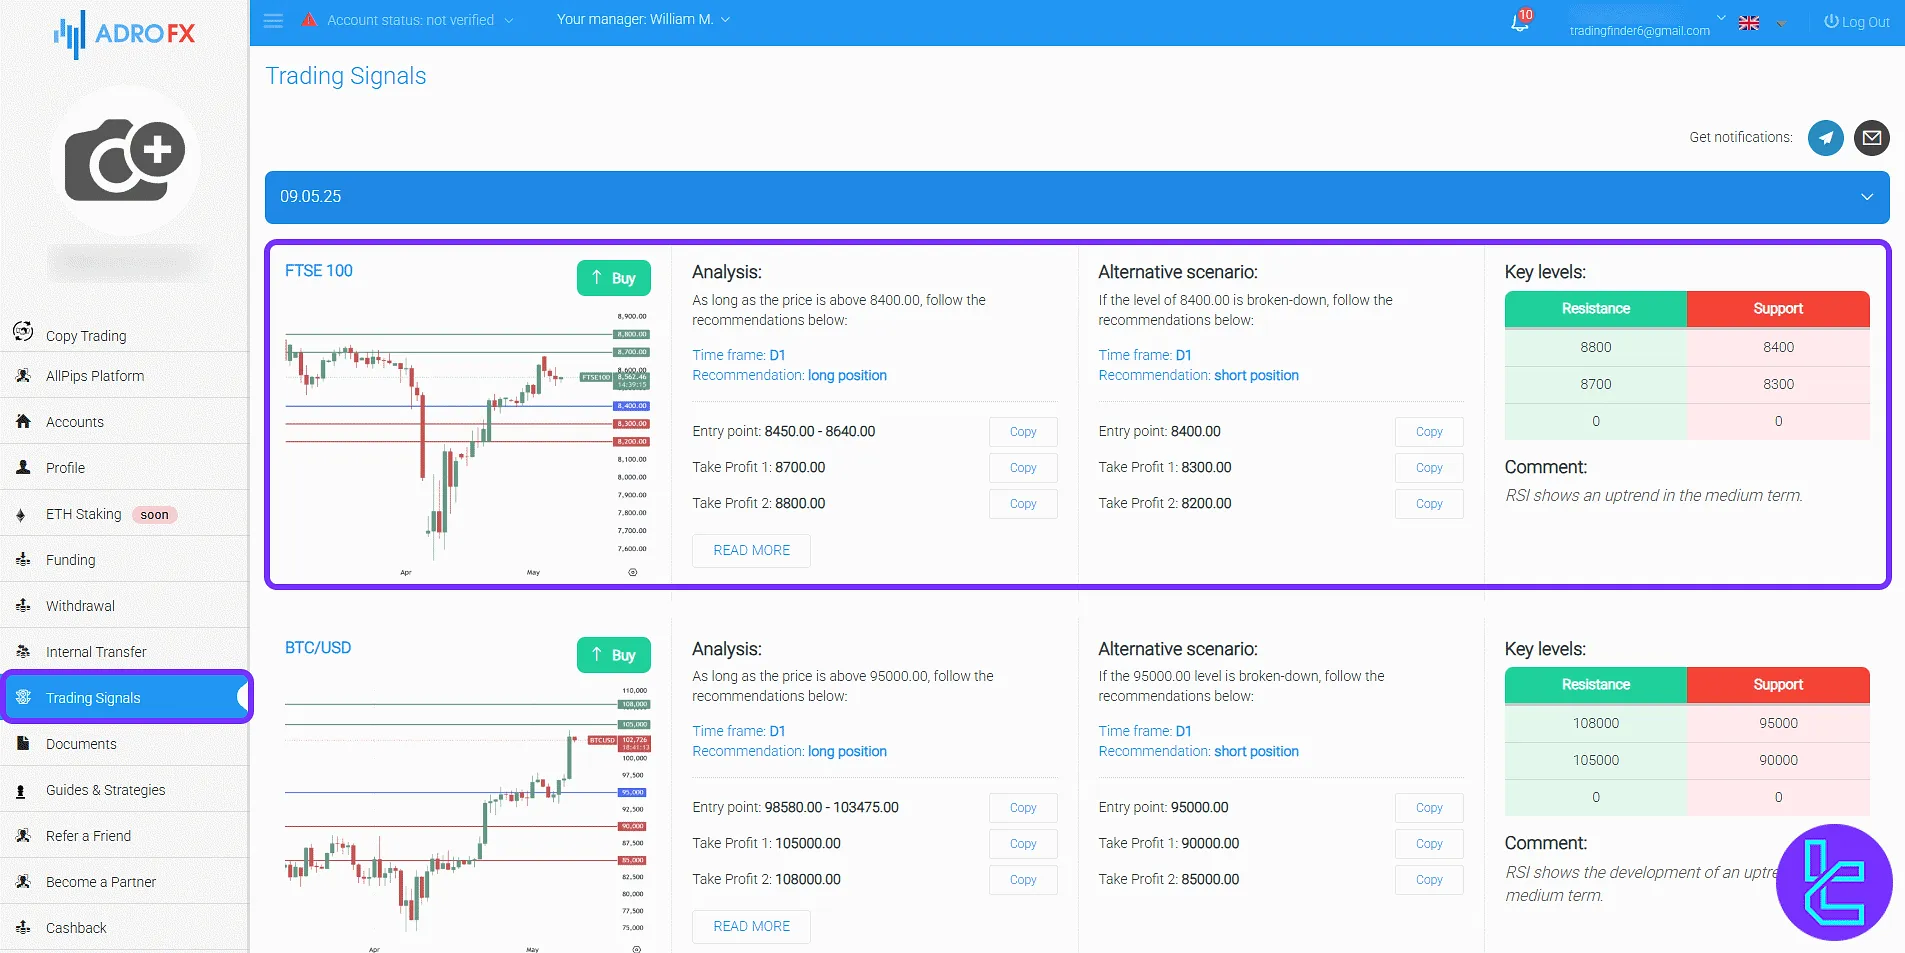Copy FTSE alternative Take Profit 1: 8300.00
The width and height of the screenshot is (1905, 953).
[x=1429, y=468]
